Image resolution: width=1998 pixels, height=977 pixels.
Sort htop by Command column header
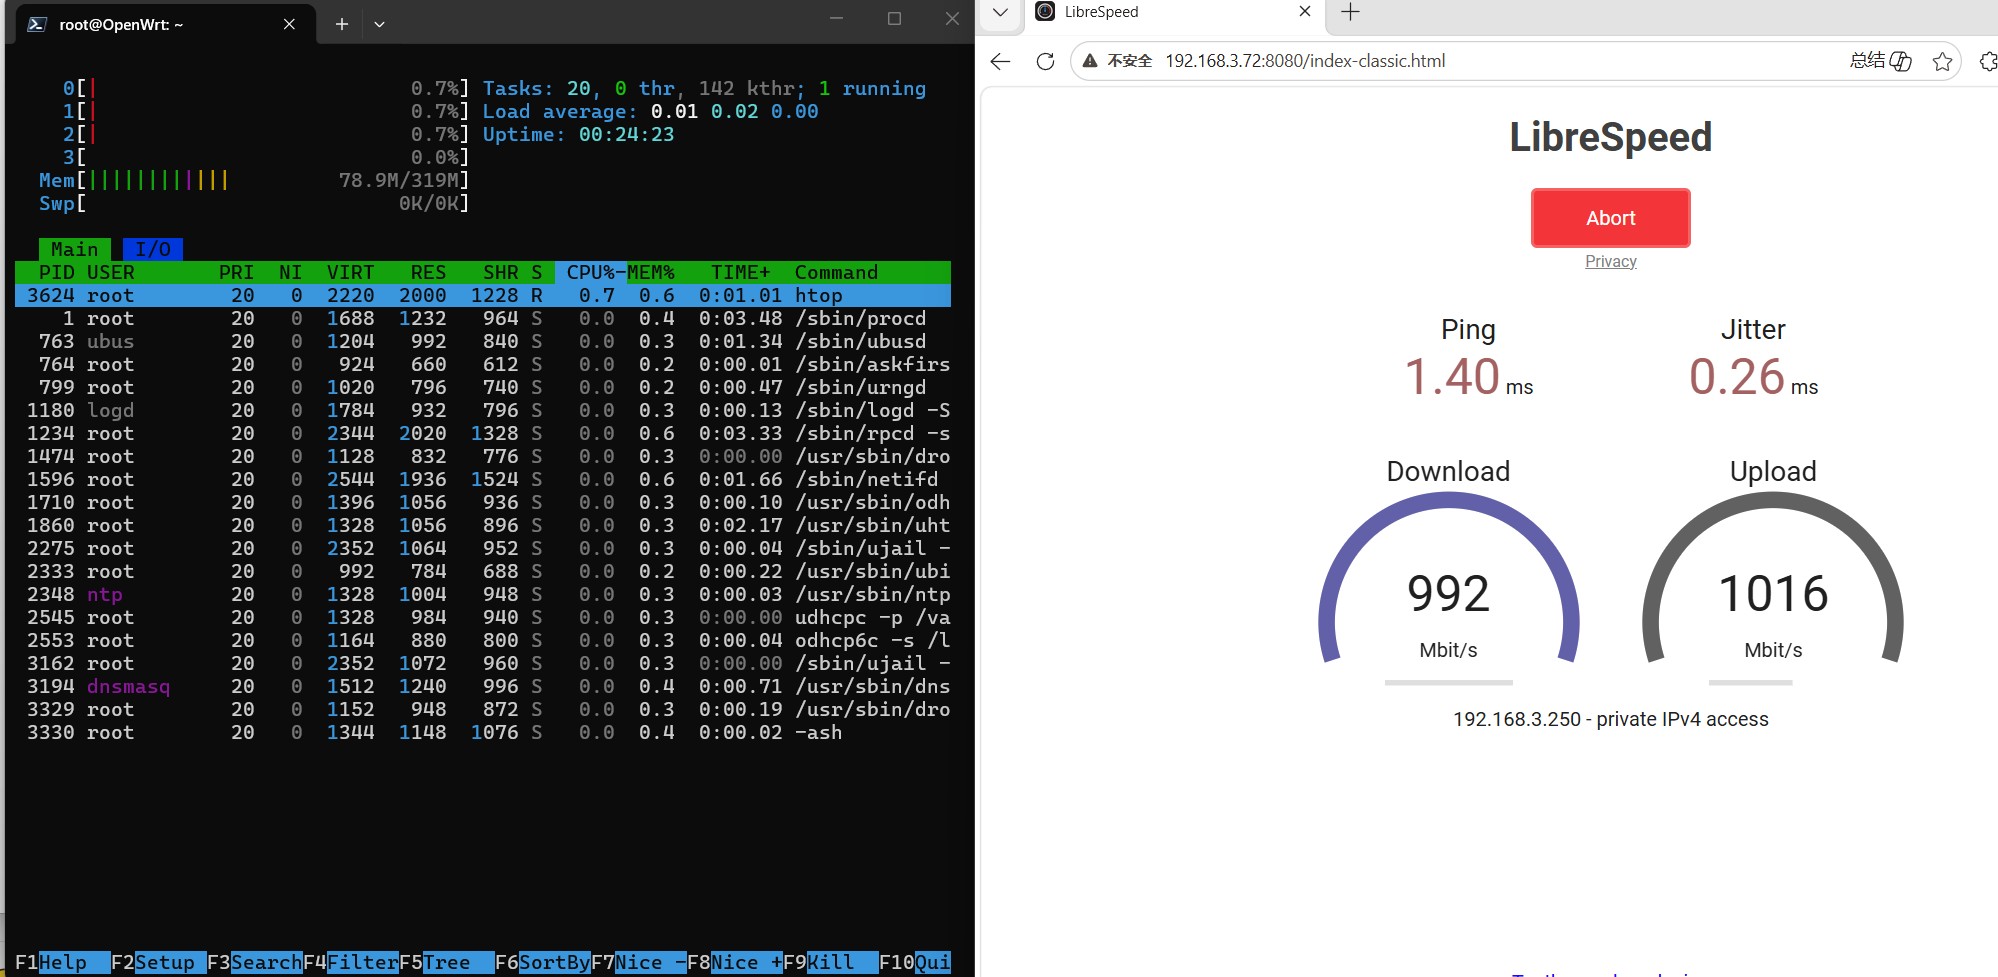coord(836,272)
